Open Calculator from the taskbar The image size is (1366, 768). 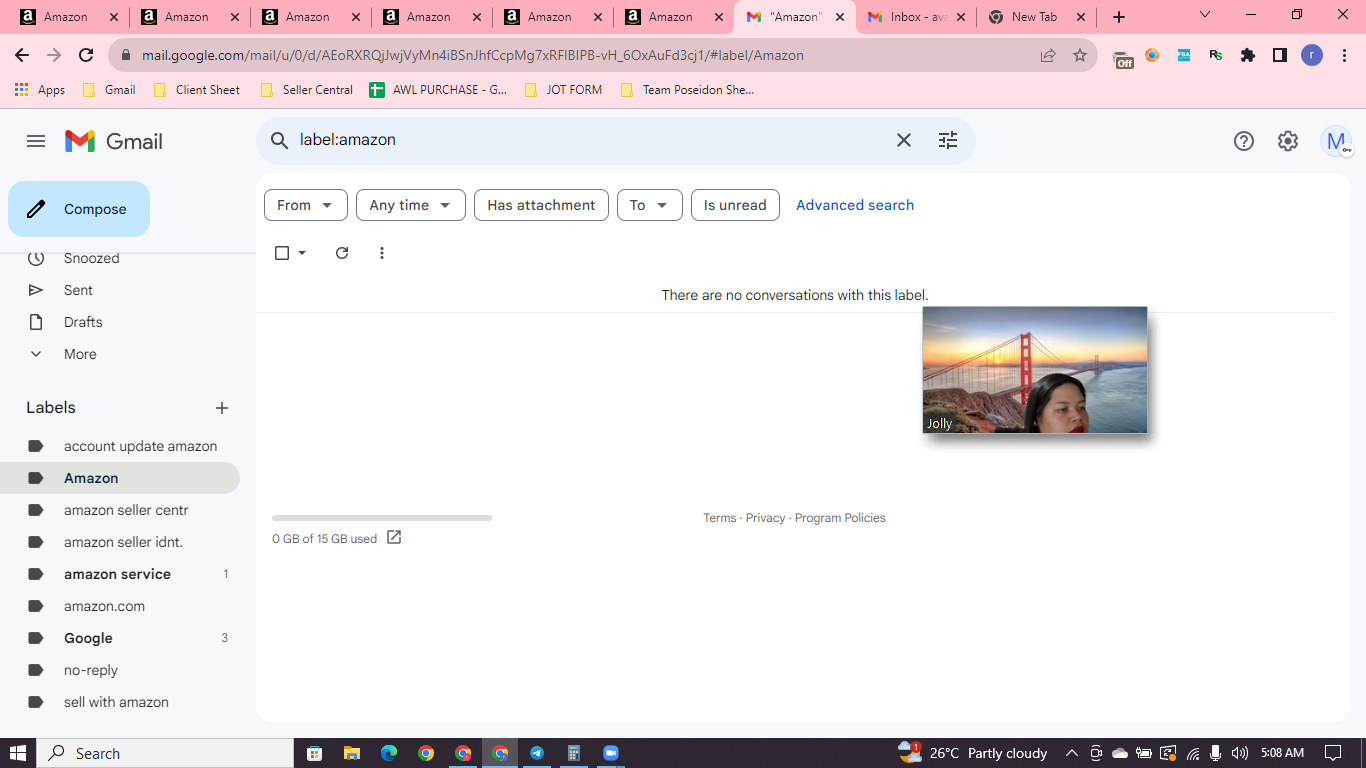[574, 753]
